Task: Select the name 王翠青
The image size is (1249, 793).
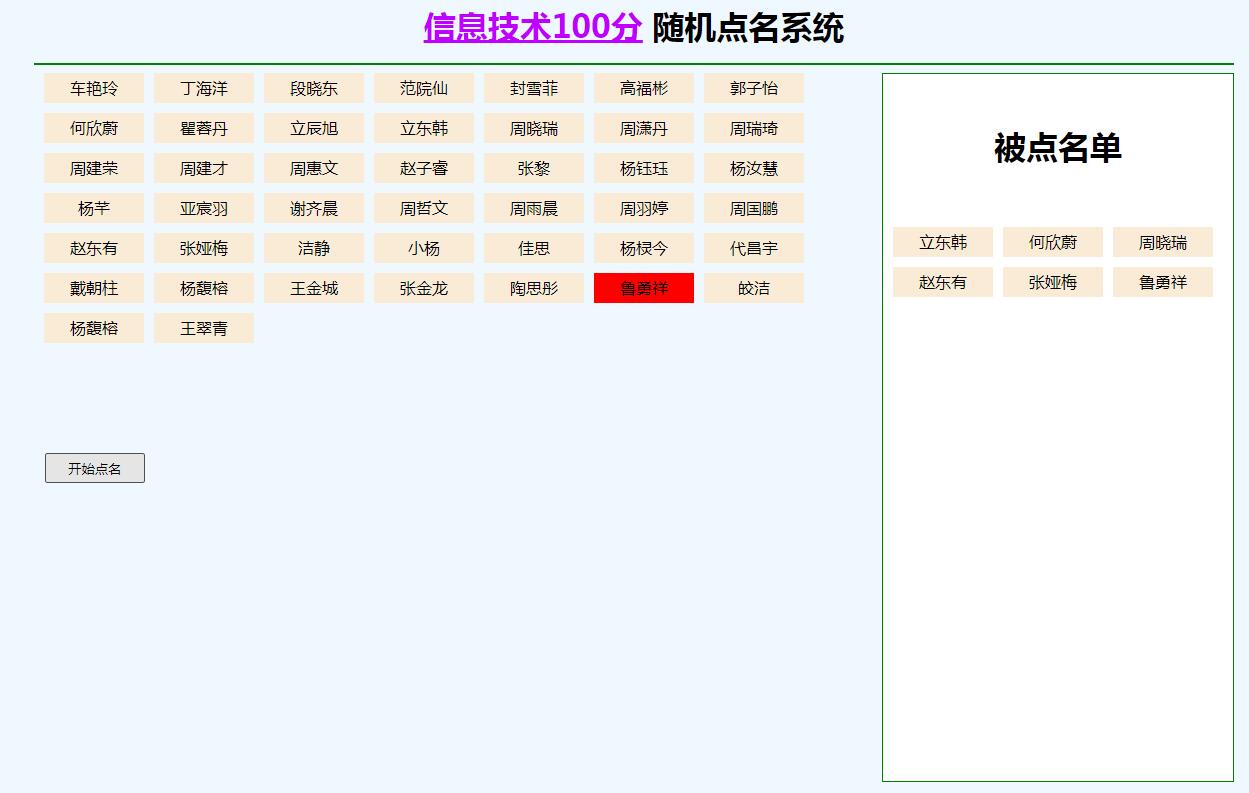Action: pos(204,328)
